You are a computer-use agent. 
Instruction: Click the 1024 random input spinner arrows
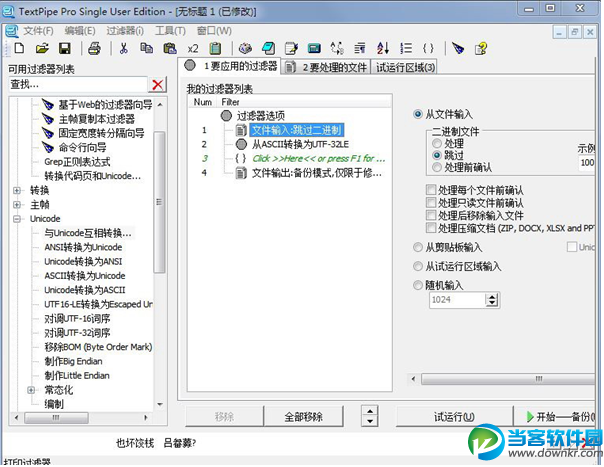[492, 300]
